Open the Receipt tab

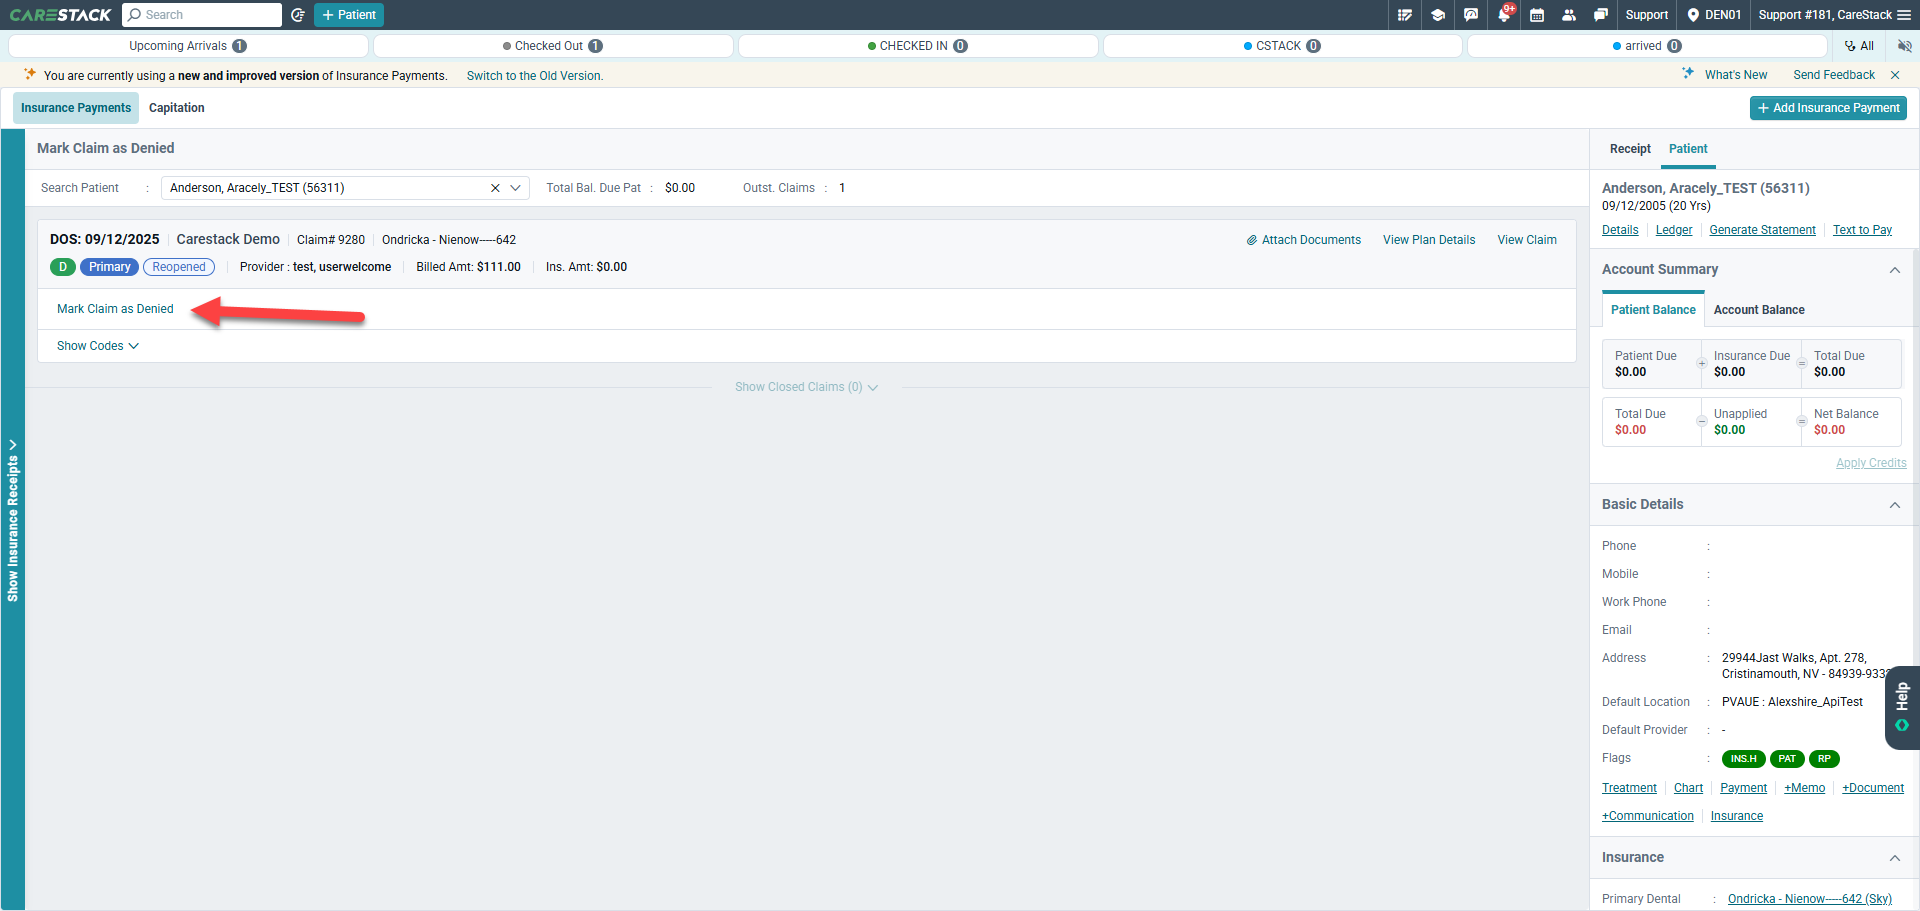tap(1630, 149)
